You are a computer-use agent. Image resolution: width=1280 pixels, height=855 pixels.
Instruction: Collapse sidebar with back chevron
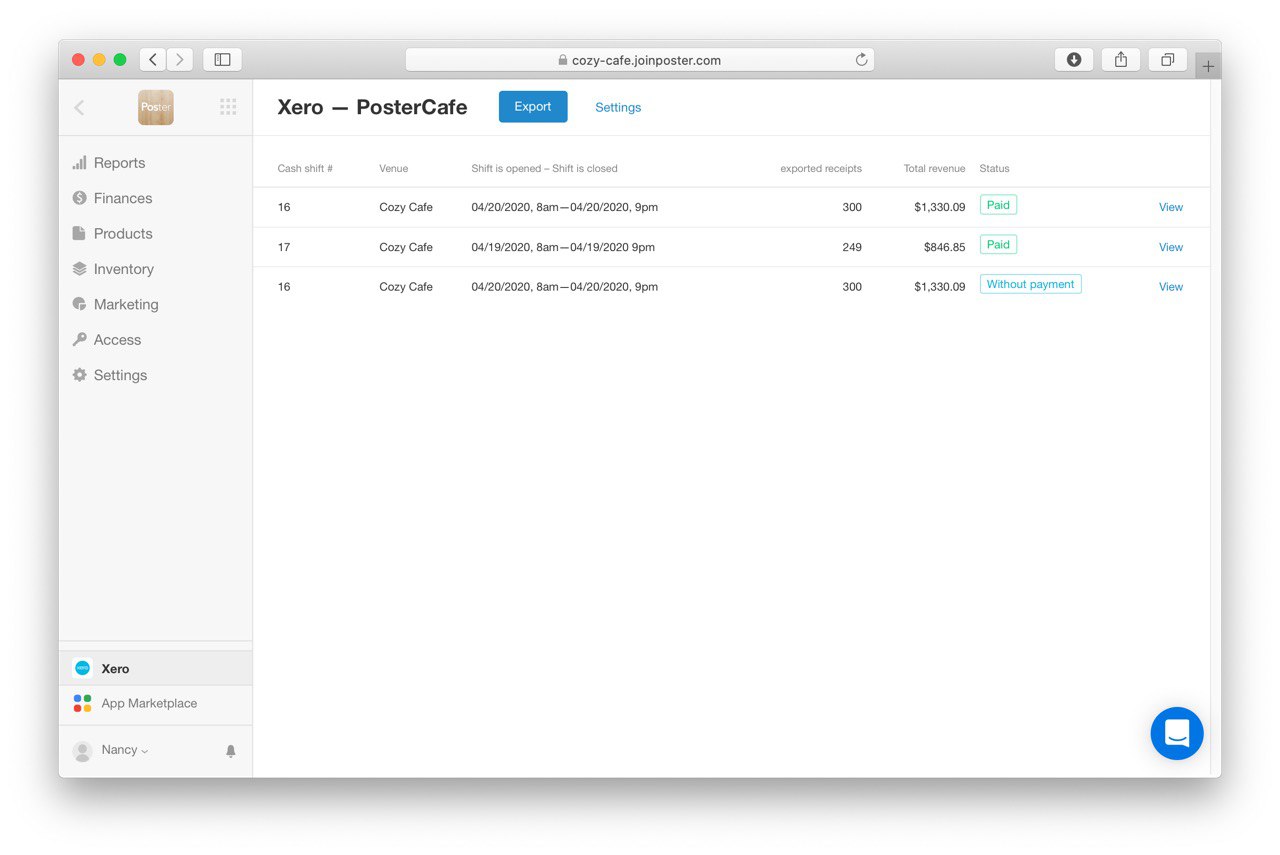click(x=79, y=107)
